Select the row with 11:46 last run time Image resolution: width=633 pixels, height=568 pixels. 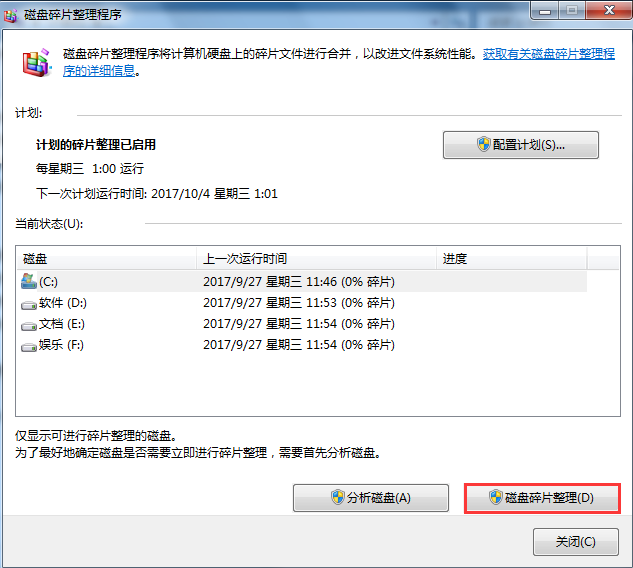pos(298,282)
